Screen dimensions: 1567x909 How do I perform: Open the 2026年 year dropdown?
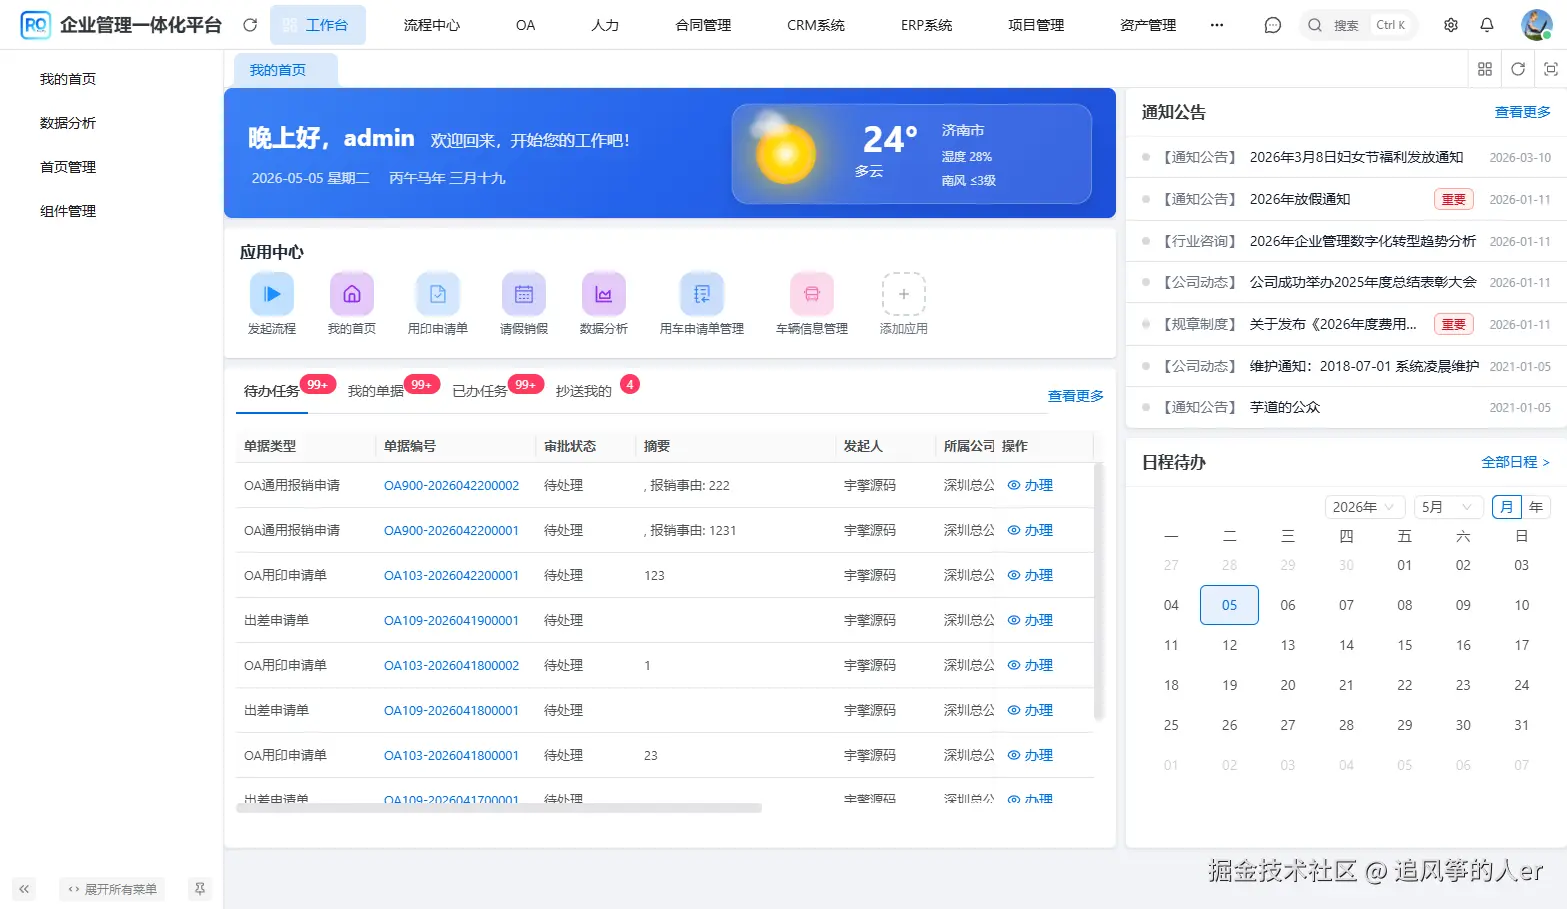coord(1365,507)
